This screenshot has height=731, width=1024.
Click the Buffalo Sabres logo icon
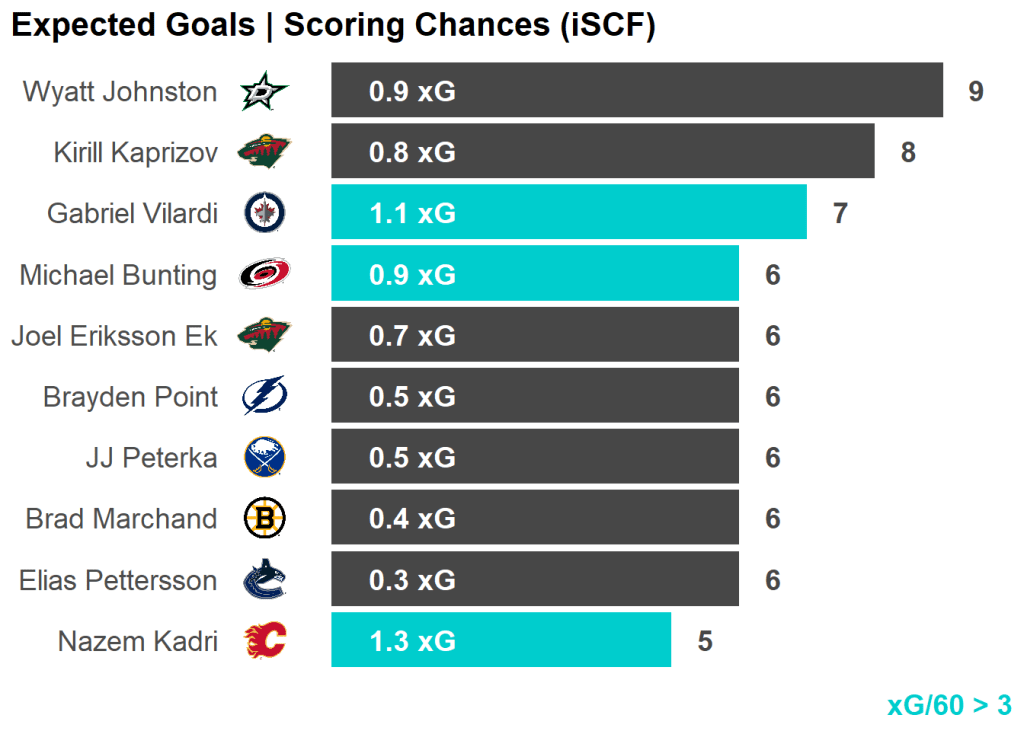pyautogui.click(x=265, y=458)
